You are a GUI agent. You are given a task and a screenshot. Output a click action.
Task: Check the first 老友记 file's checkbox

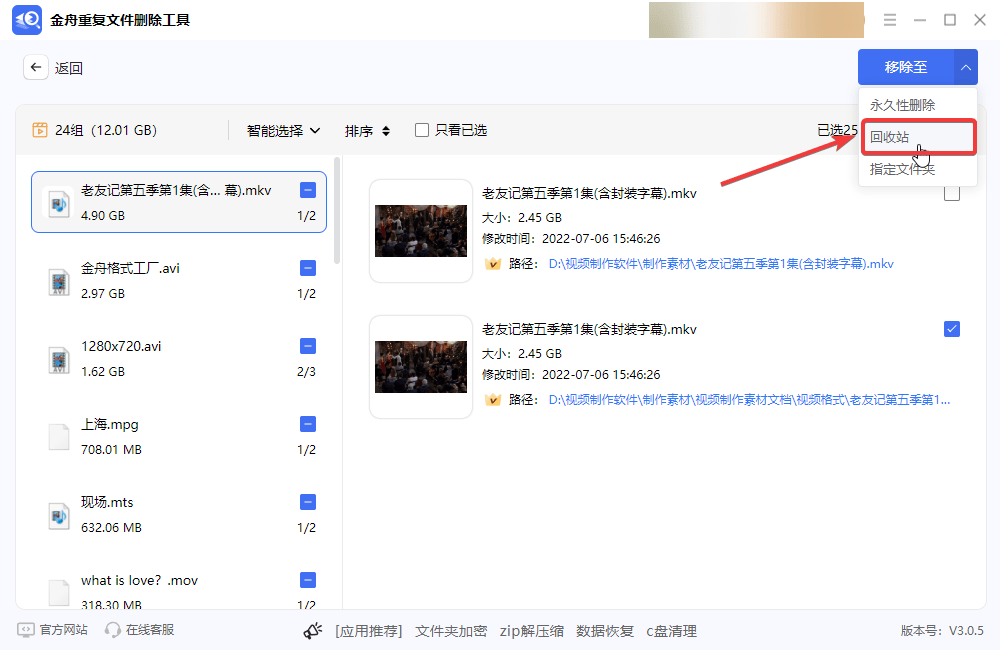click(x=952, y=193)
